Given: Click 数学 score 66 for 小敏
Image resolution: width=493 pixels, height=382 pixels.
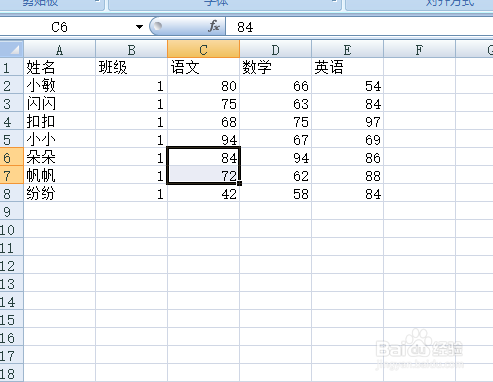Looking at the screenshot, I should tap(276, 85).
